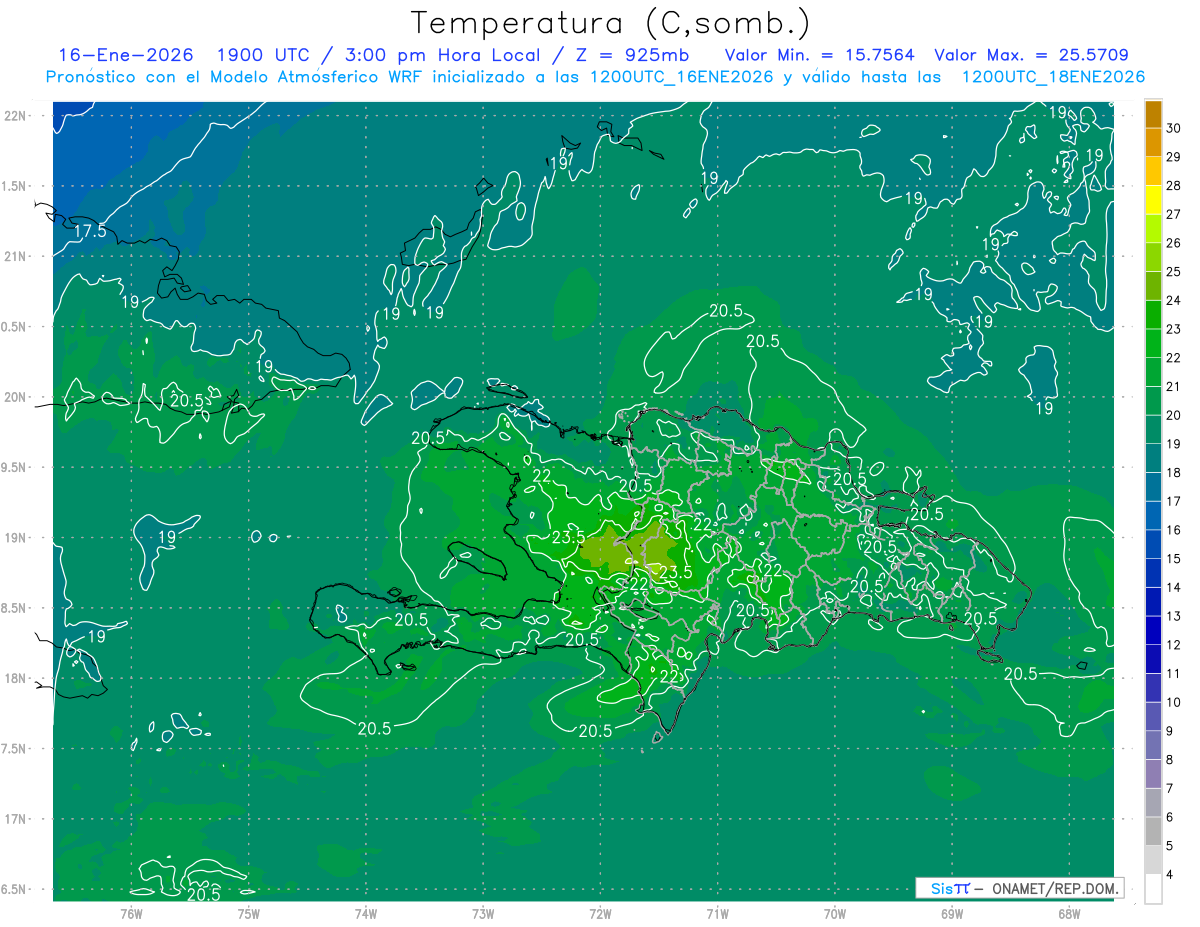Click the "18N" latitude axis label
The height and width of the screenshot is (927, 1200).
[x=17, y=679]
